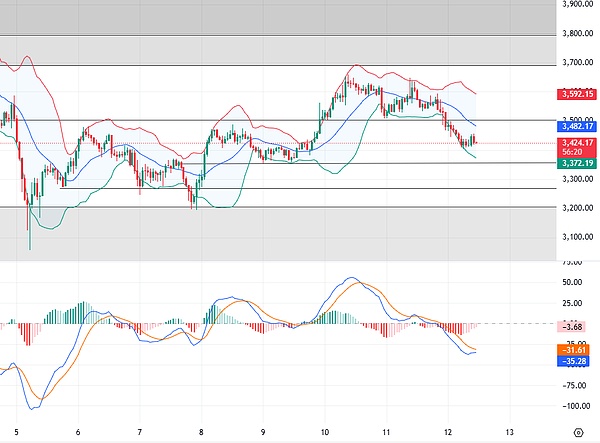Image resolution: width=600 pixels, height=443 pixels.
Task: Click date 12 on the time axis
Action: click(x=449, y=432)
